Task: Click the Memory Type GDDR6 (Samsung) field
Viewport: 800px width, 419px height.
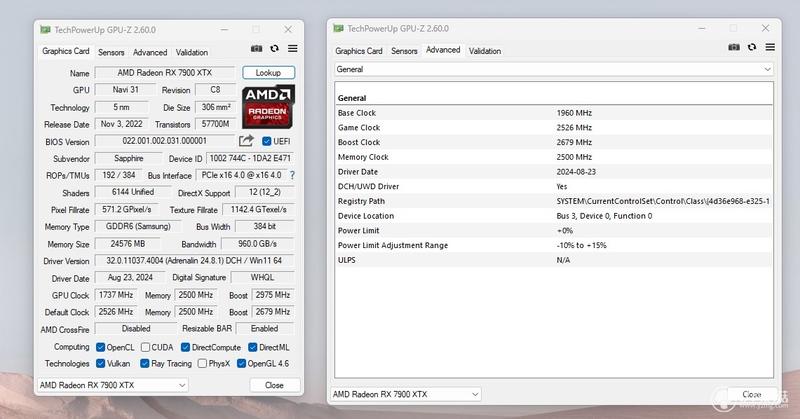Action: pos(138,226)
